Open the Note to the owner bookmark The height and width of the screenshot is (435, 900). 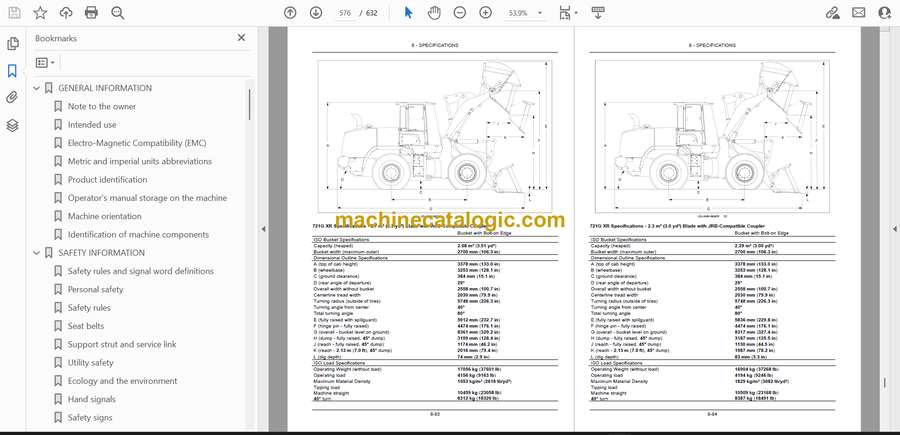(102, 107)
